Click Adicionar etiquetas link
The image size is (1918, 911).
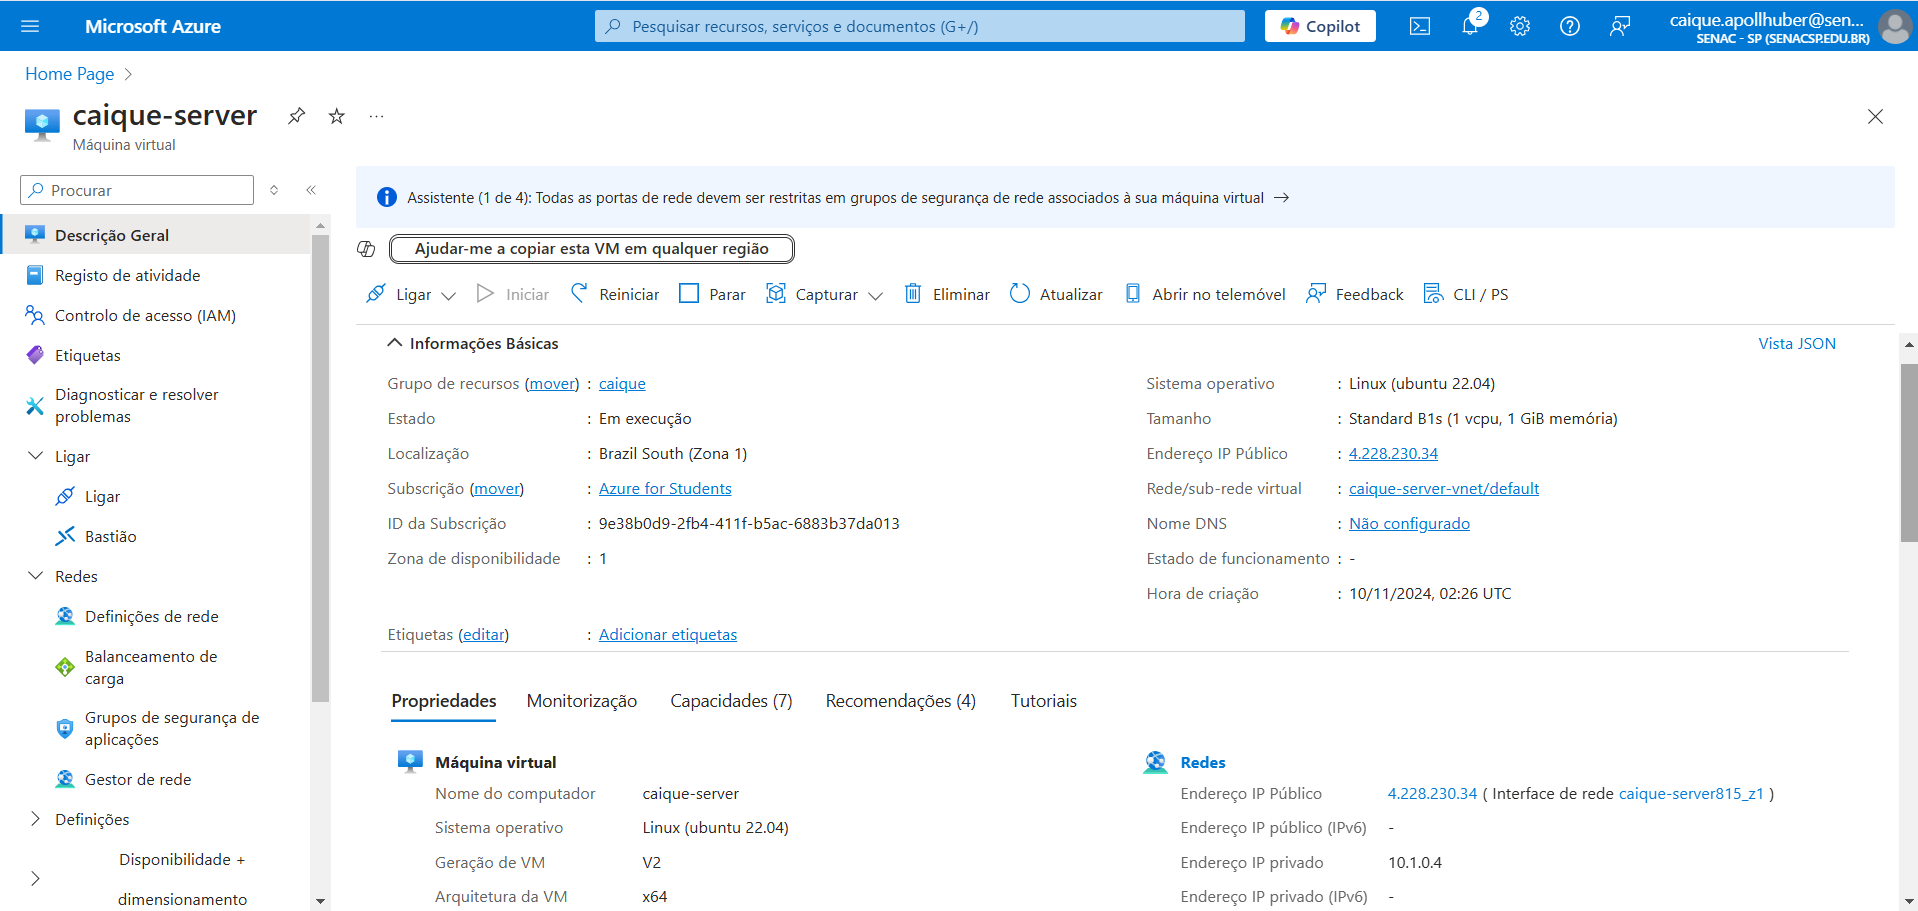(668, 635)
